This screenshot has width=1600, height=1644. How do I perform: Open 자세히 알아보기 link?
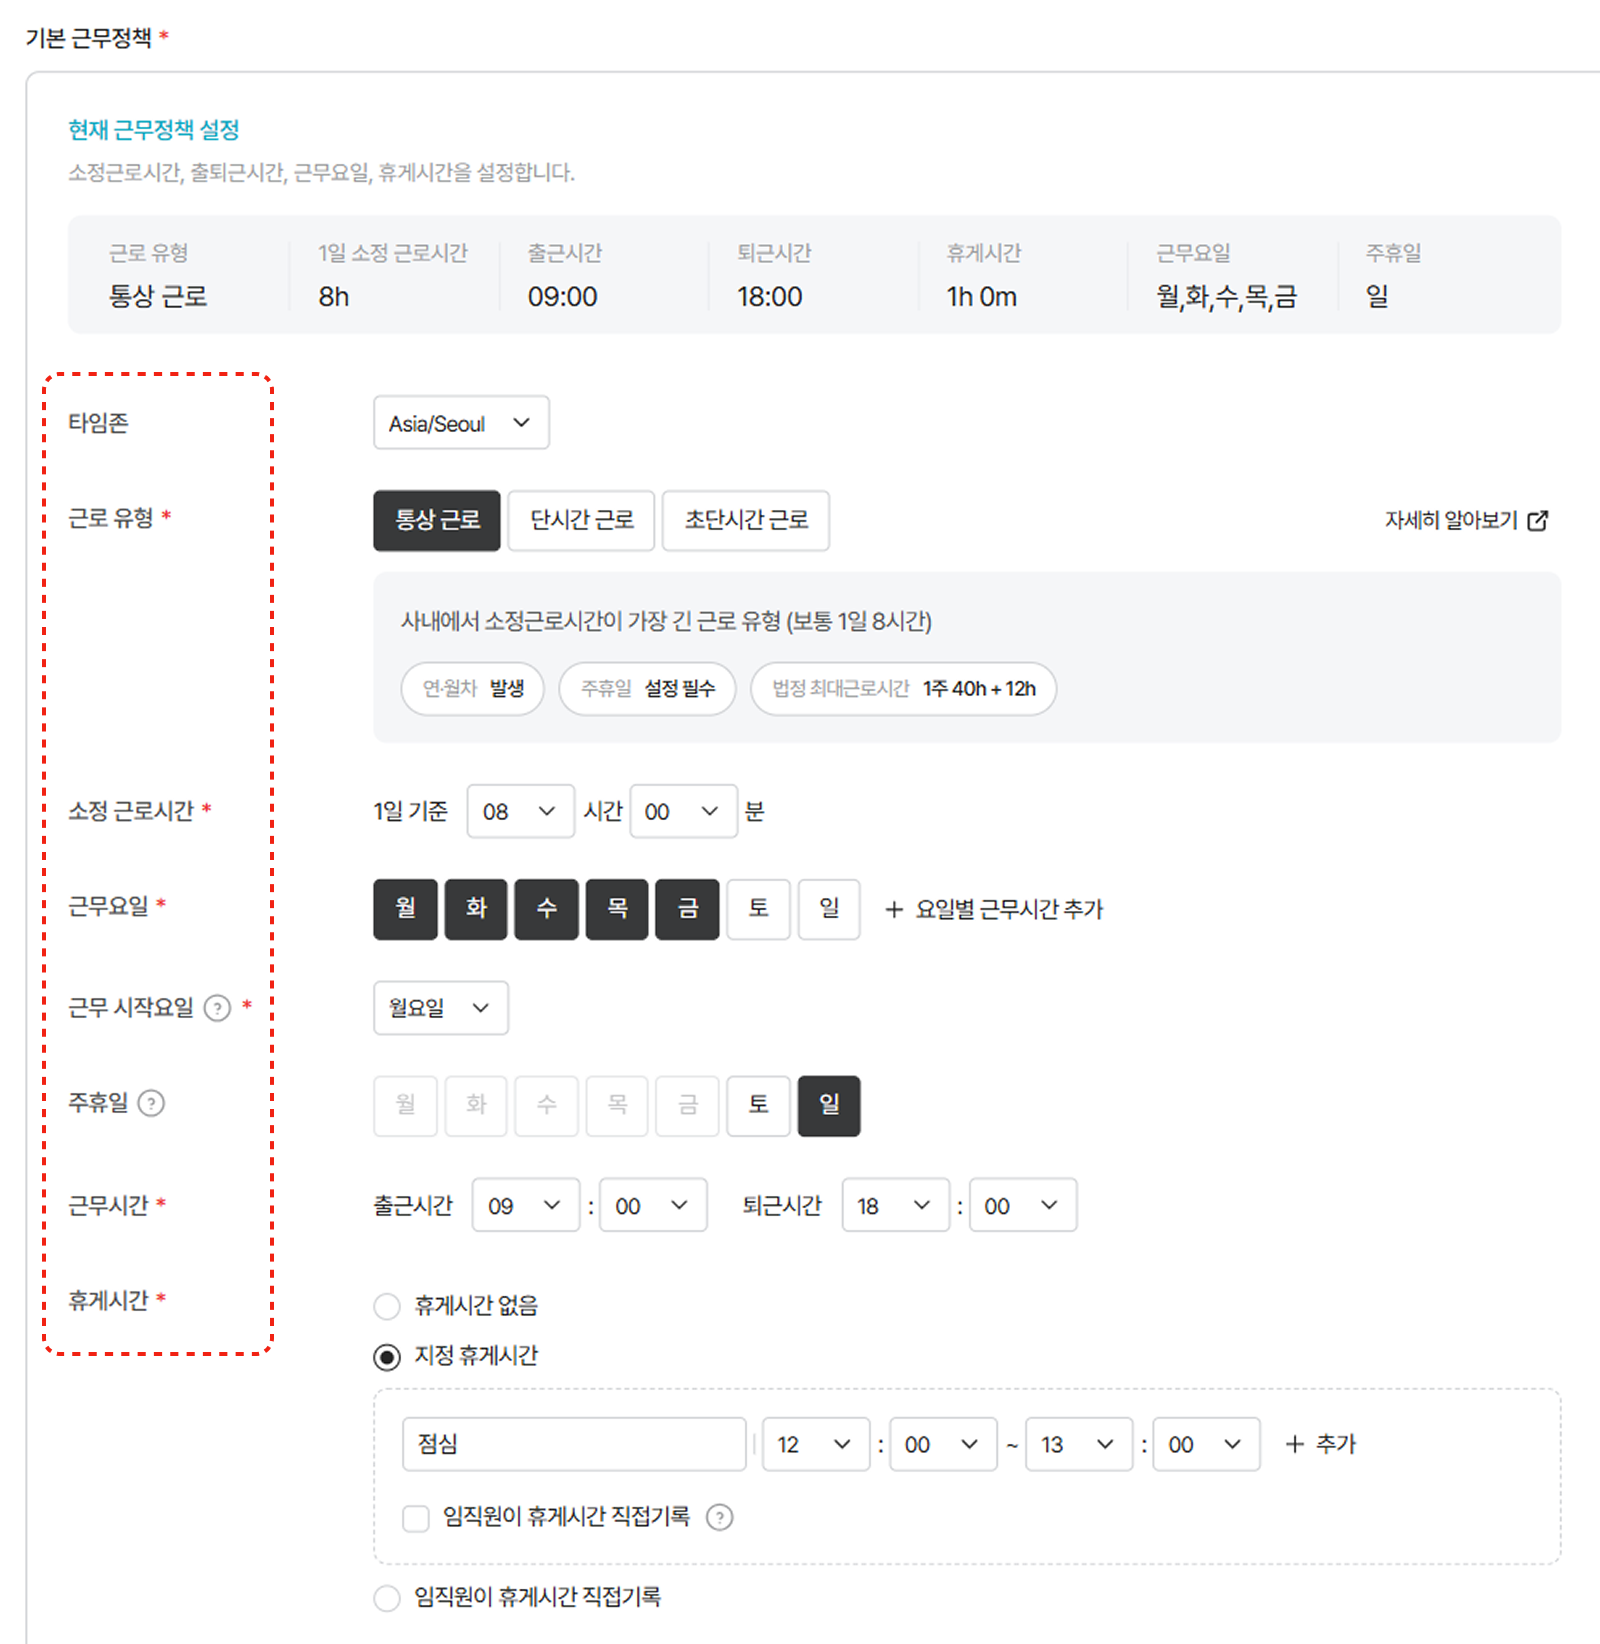pyautogui.click(x=1466, y=520)
